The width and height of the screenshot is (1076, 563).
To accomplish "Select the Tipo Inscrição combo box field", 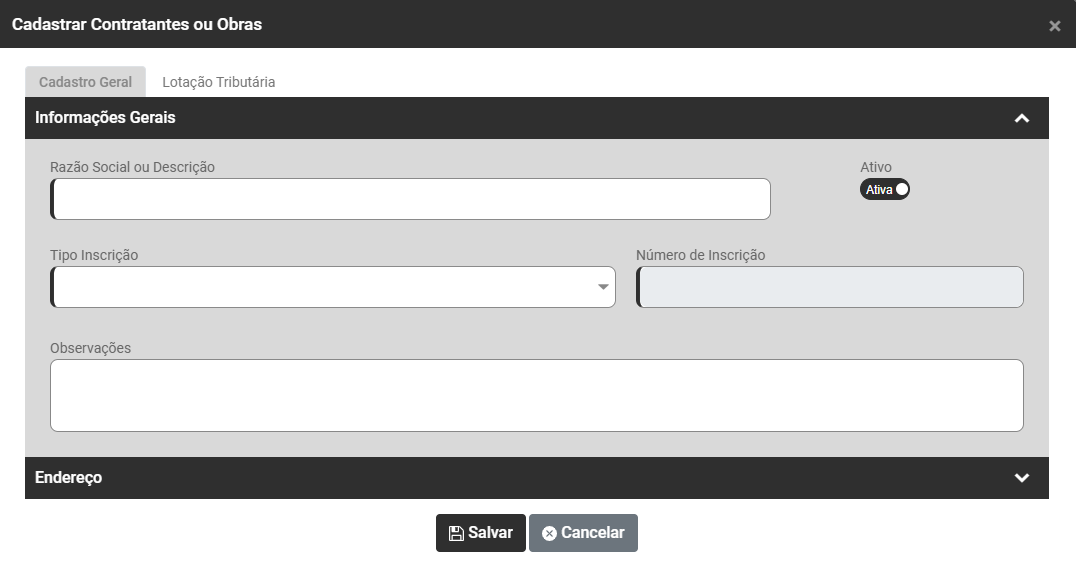I will [x=320, y=287].
